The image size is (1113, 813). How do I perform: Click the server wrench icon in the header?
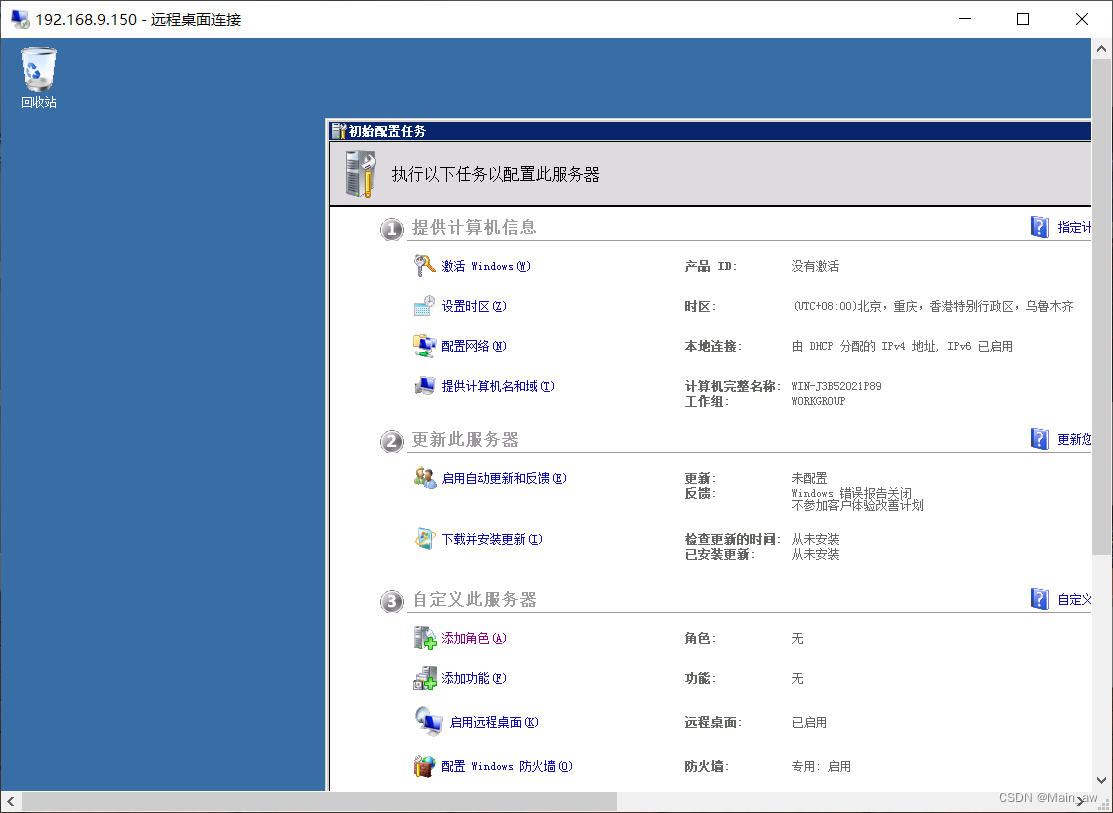[x=361, y=174]
